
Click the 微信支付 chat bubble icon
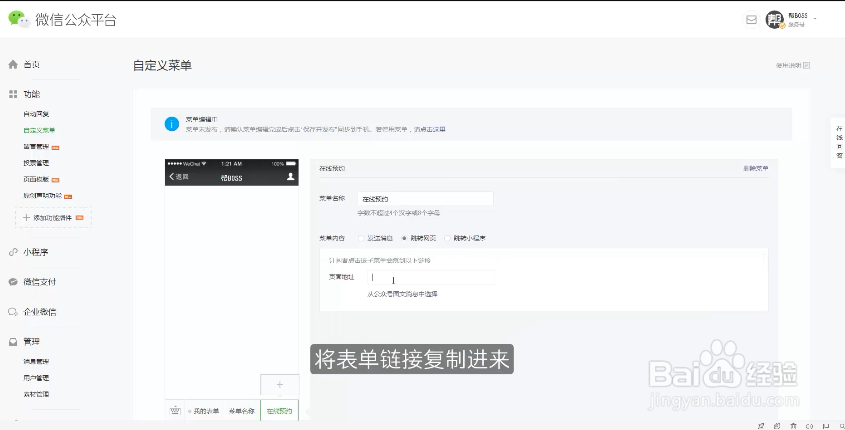[x=13, y=282]
